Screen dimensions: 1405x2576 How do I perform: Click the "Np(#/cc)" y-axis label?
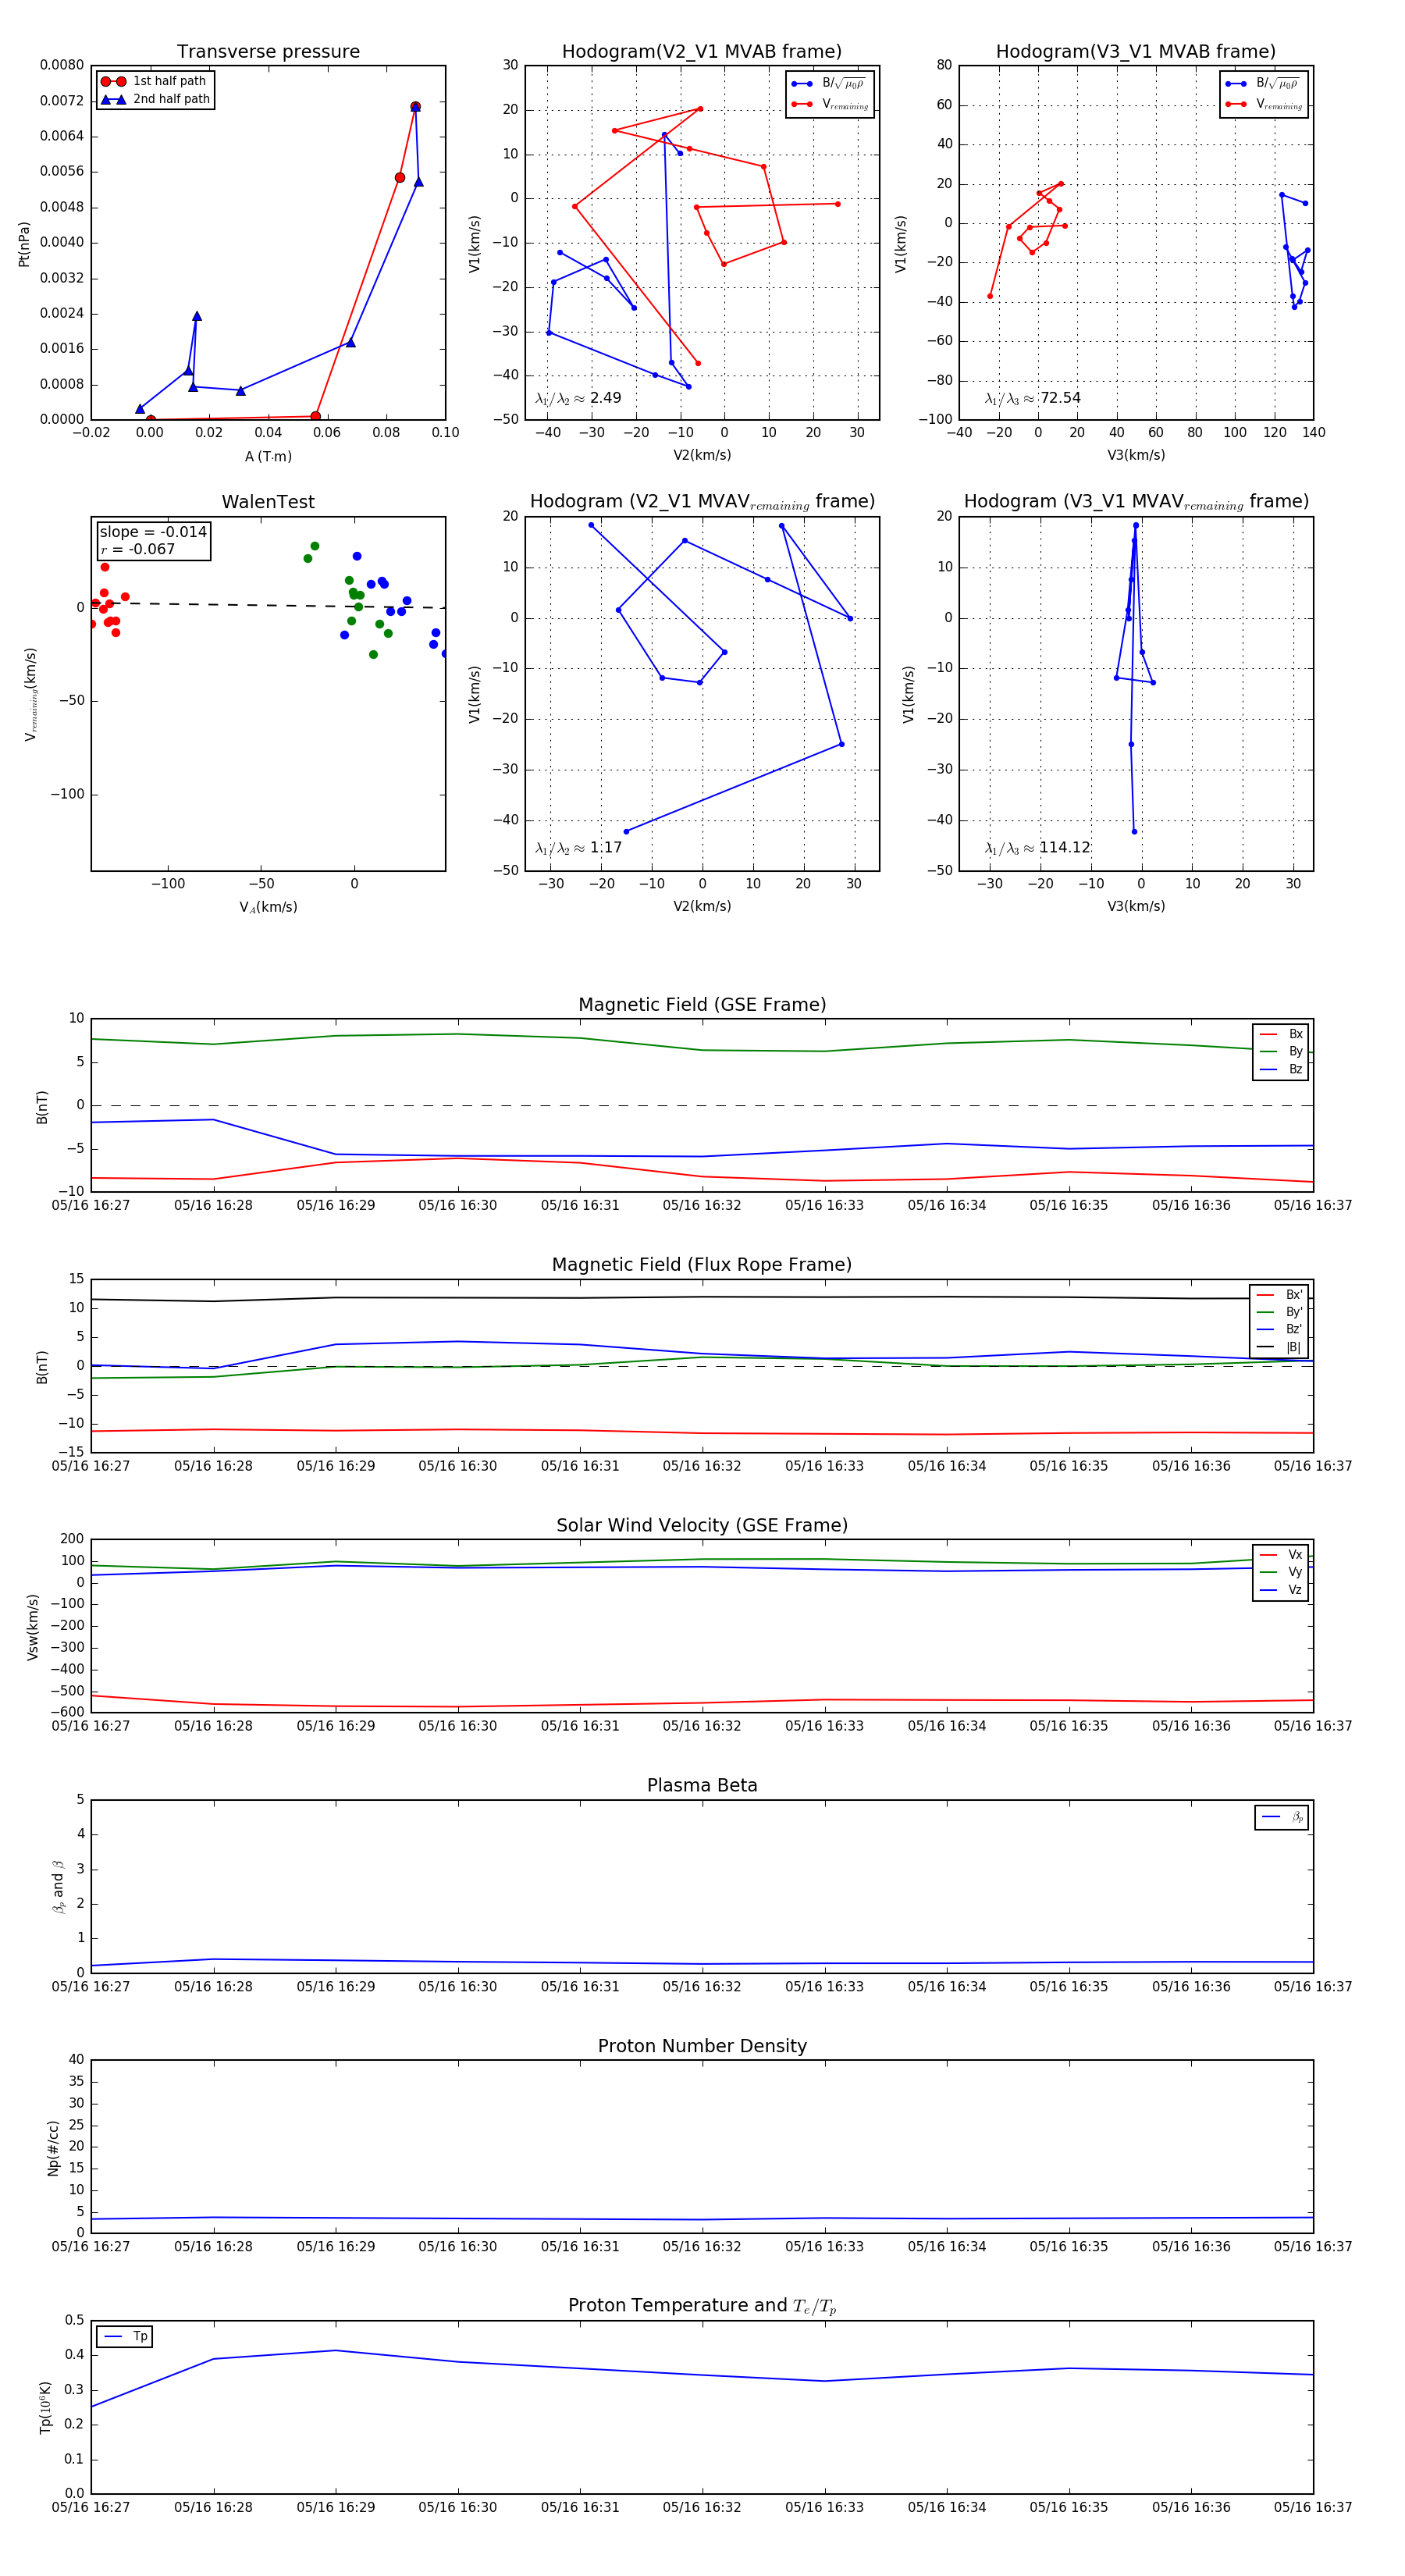tap(53, 2148)
